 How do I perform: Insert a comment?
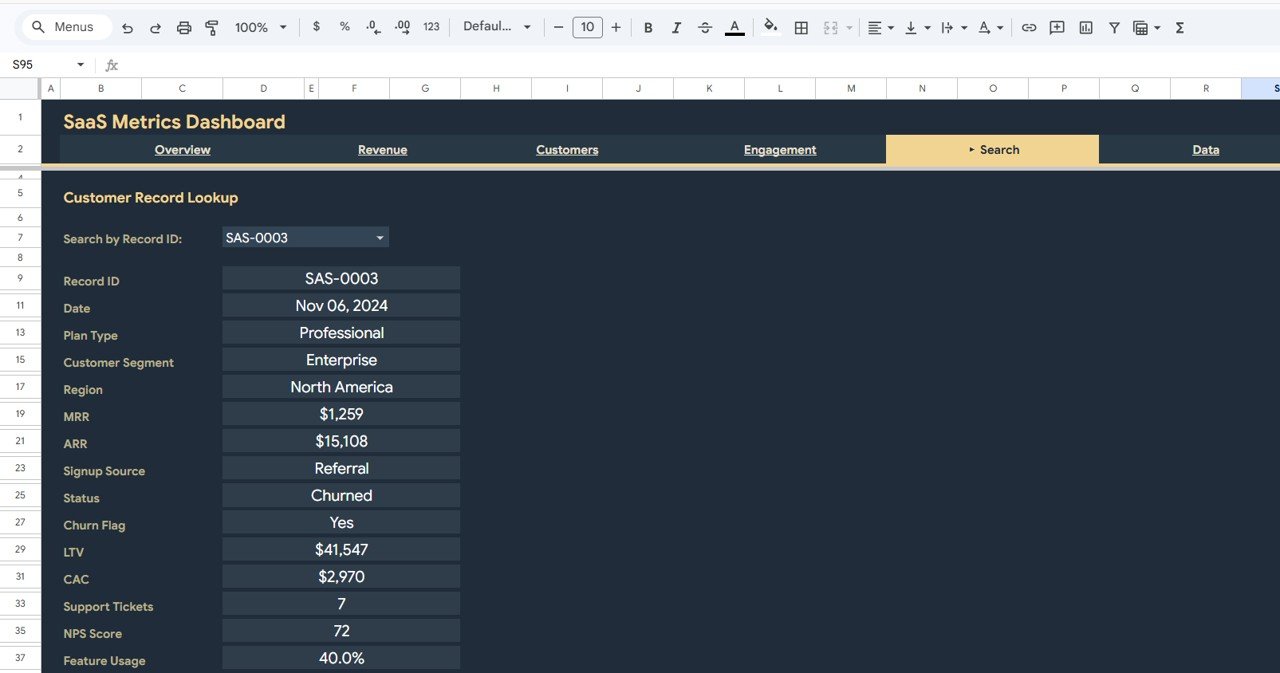pyautogui.click(x=1057, y=27)
